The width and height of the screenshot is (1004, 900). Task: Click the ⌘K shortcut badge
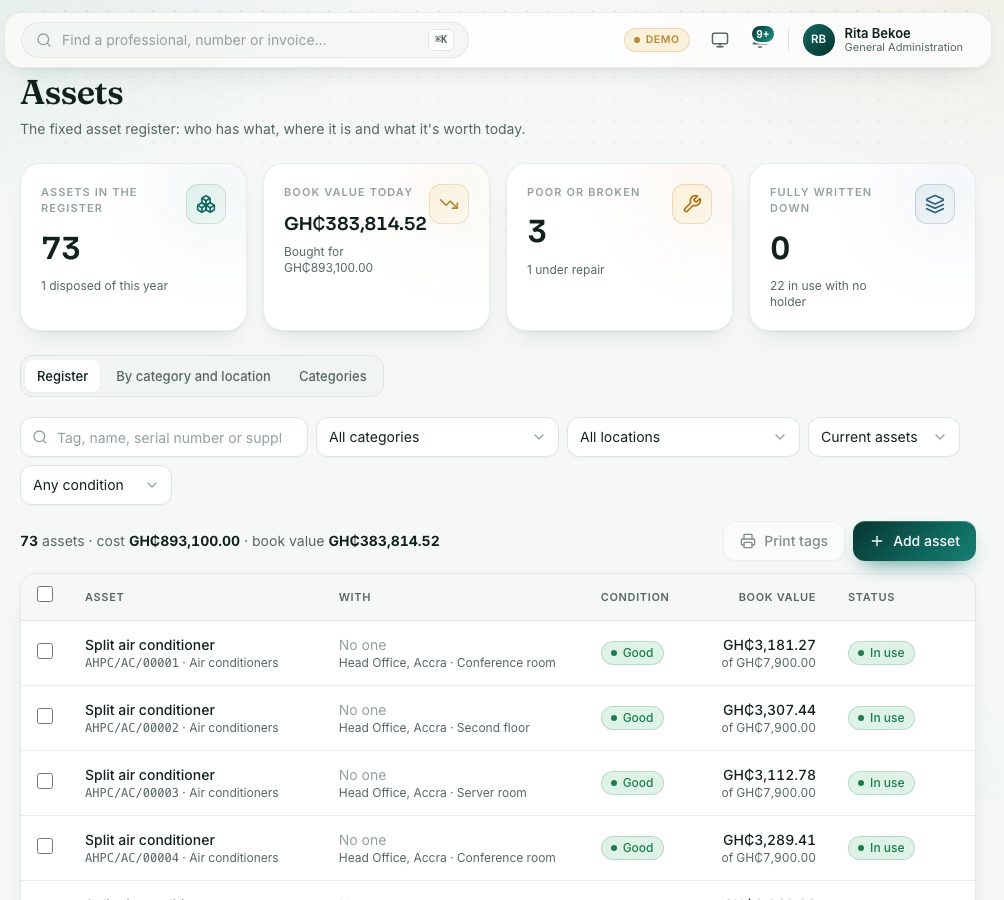441,40
